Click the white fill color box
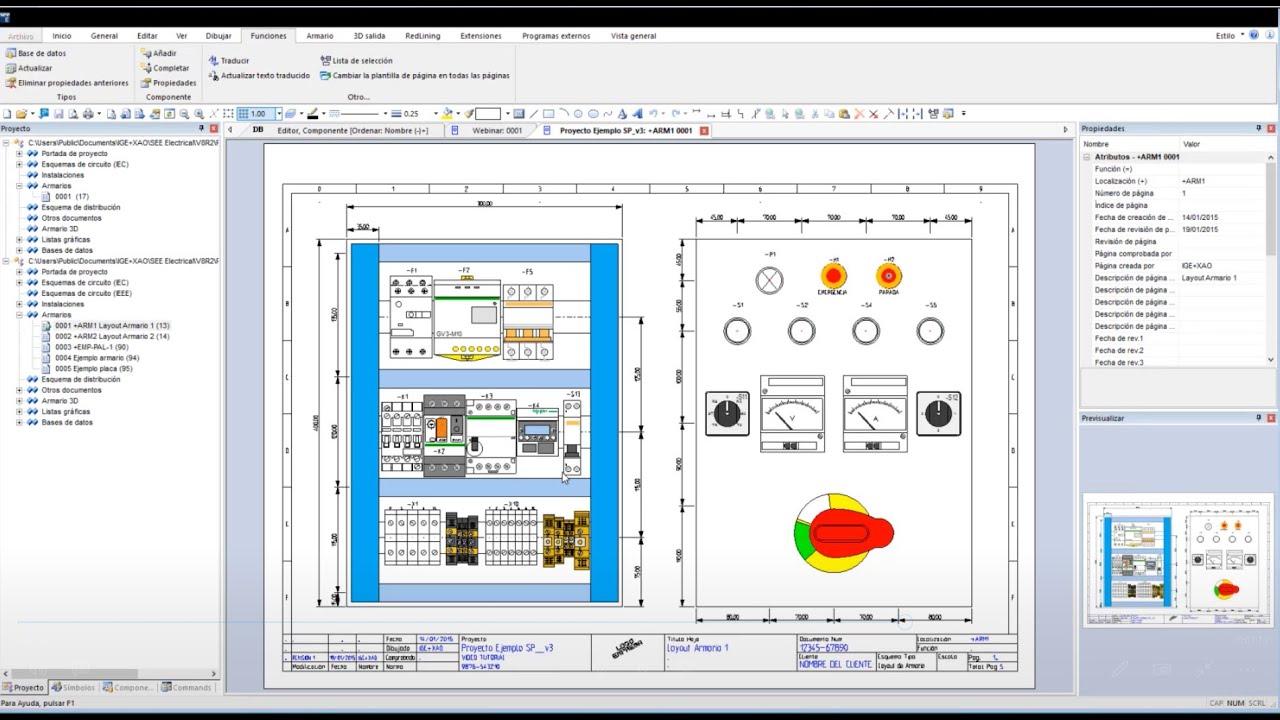 [x=488, y=114]
